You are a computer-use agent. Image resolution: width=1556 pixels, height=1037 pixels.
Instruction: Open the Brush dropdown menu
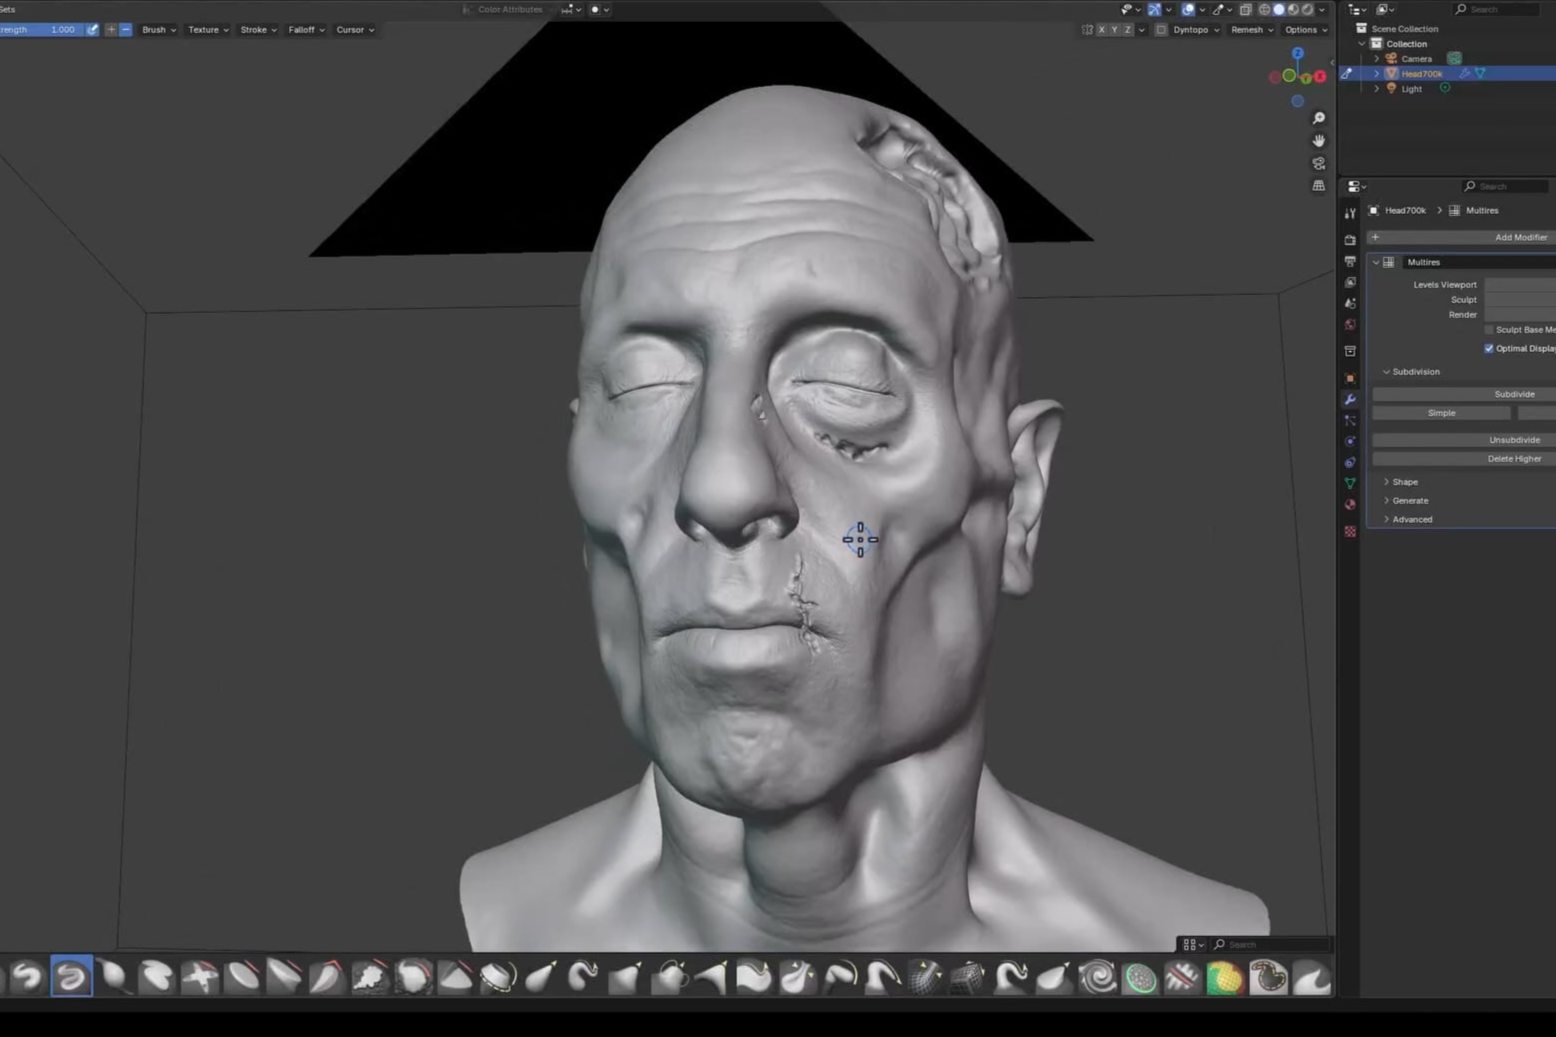[x=158, y=30]
